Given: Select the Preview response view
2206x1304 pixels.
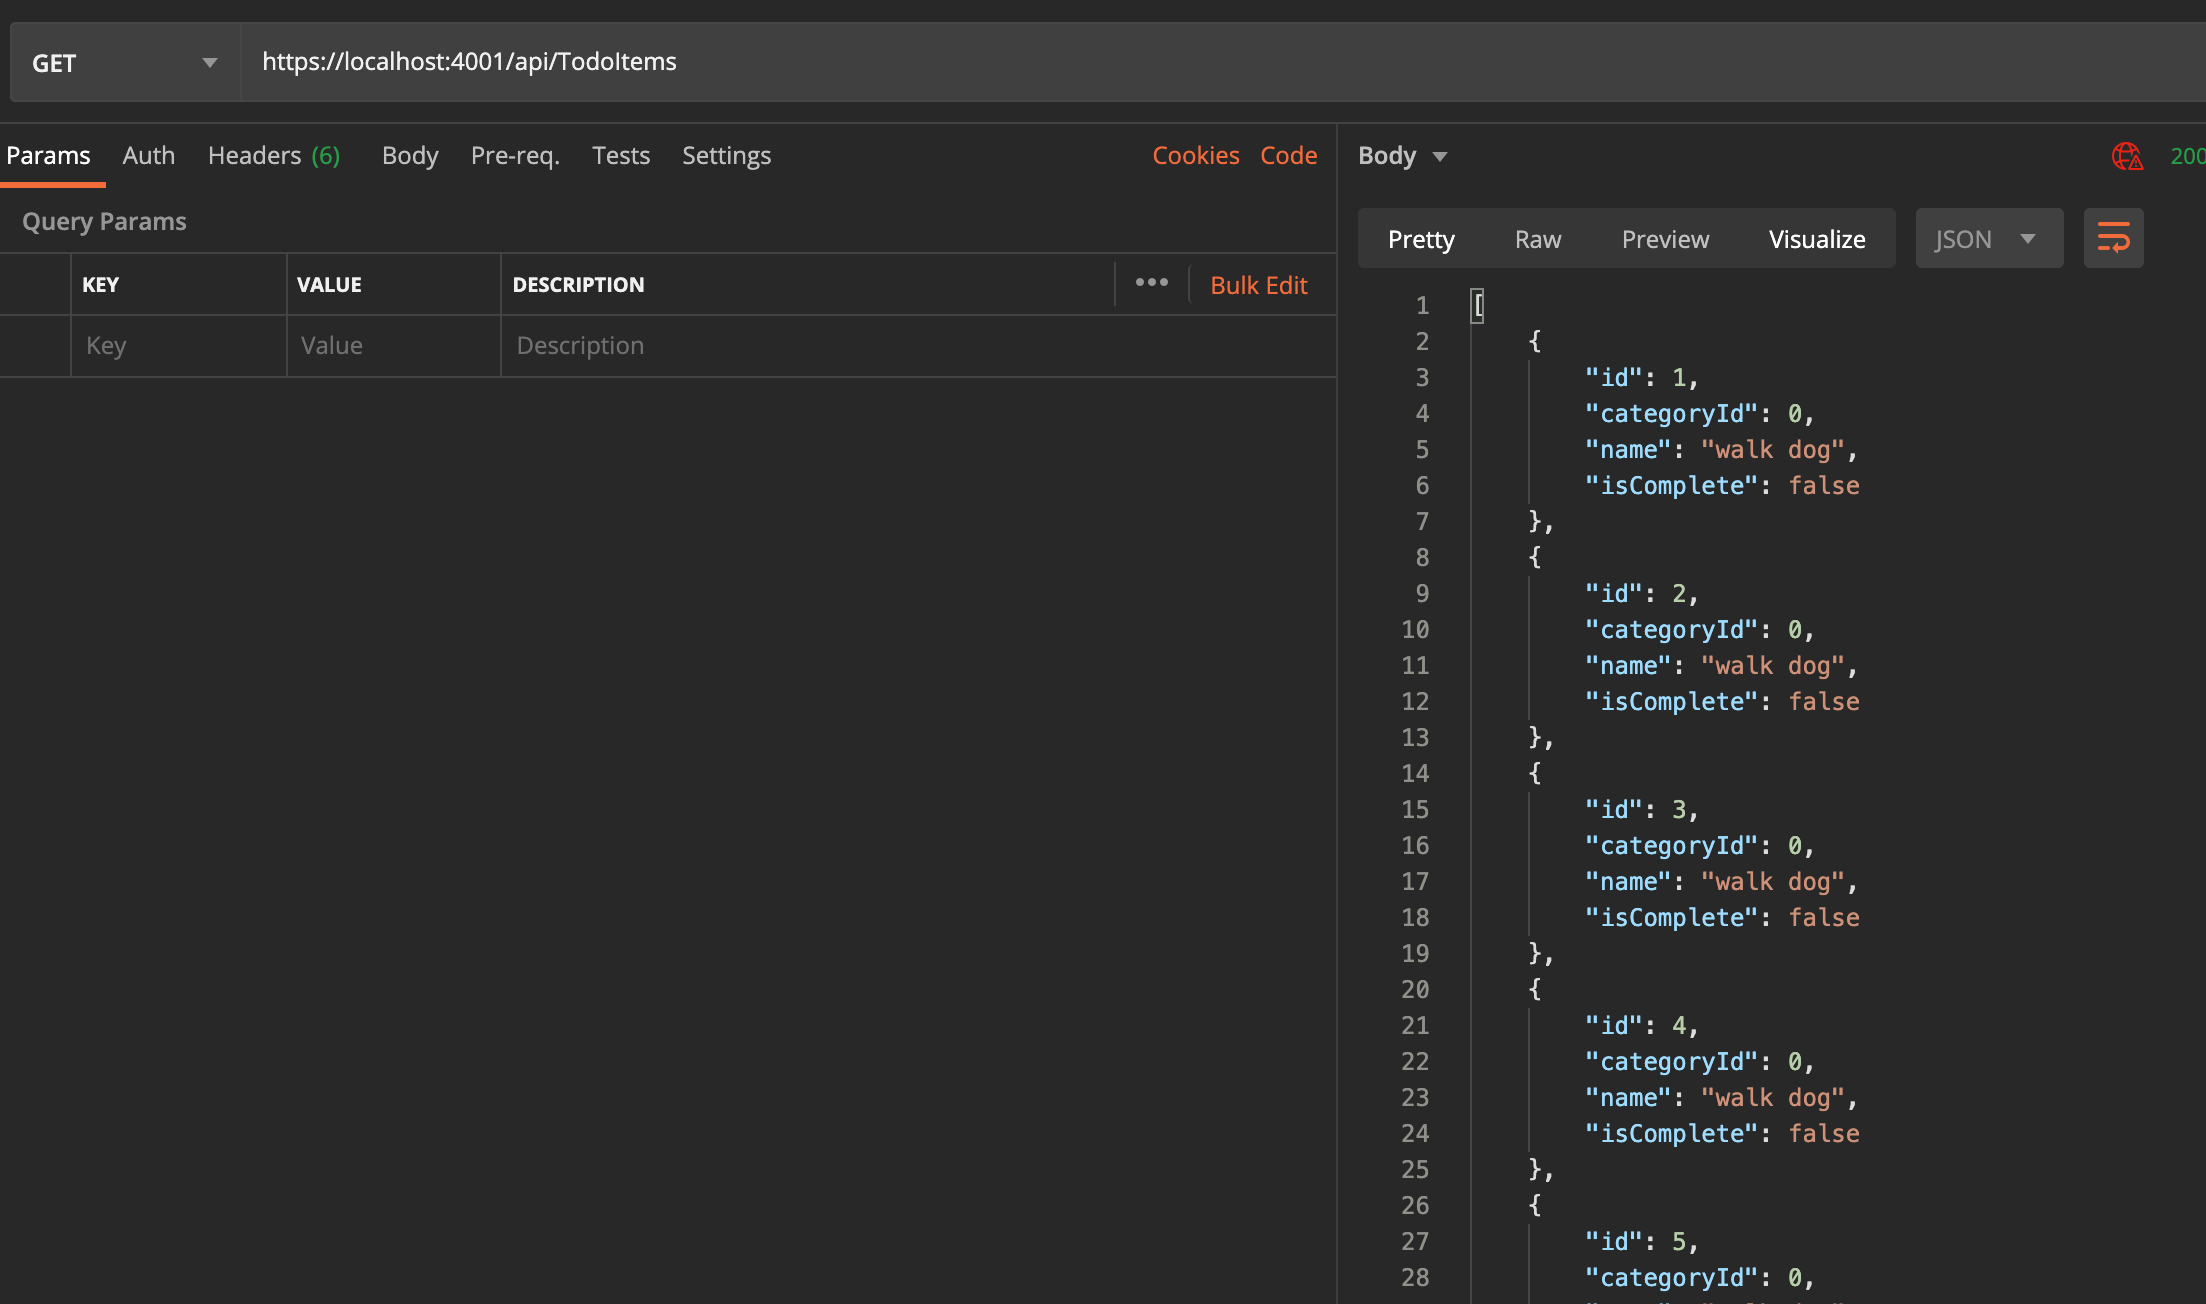Looking at the screenshot, I should point(1665,239).
